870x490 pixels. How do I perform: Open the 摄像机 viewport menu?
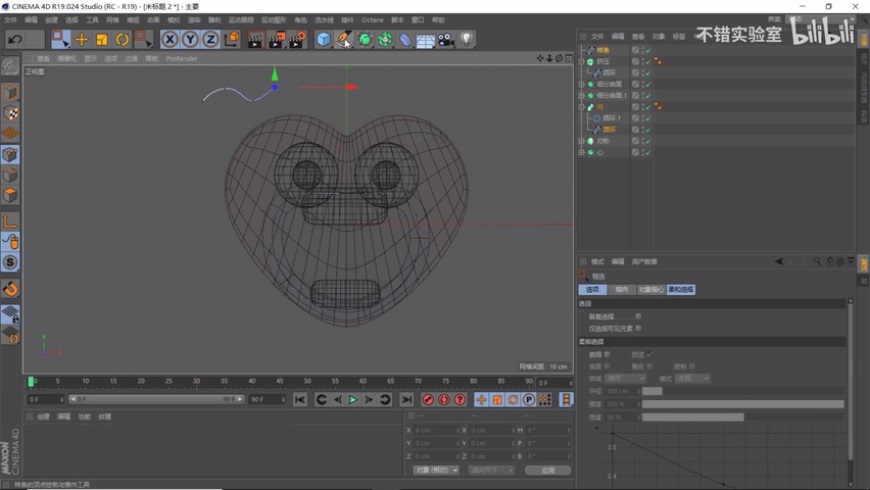[67, 58]
